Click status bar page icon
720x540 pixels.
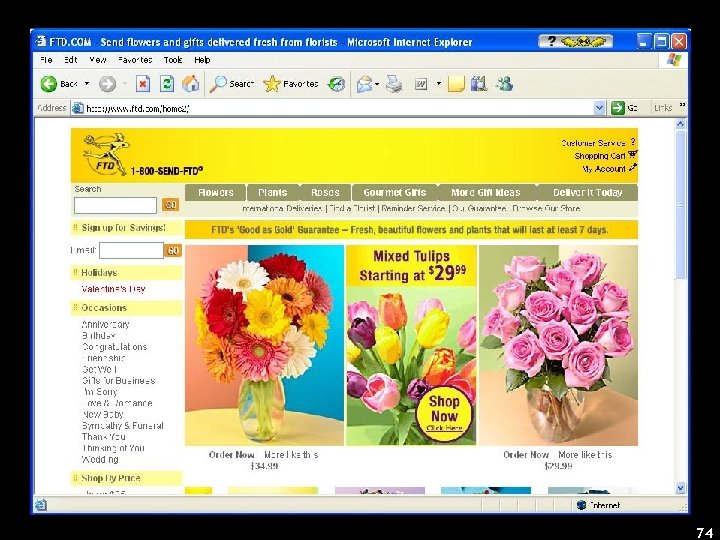(40, 505)
